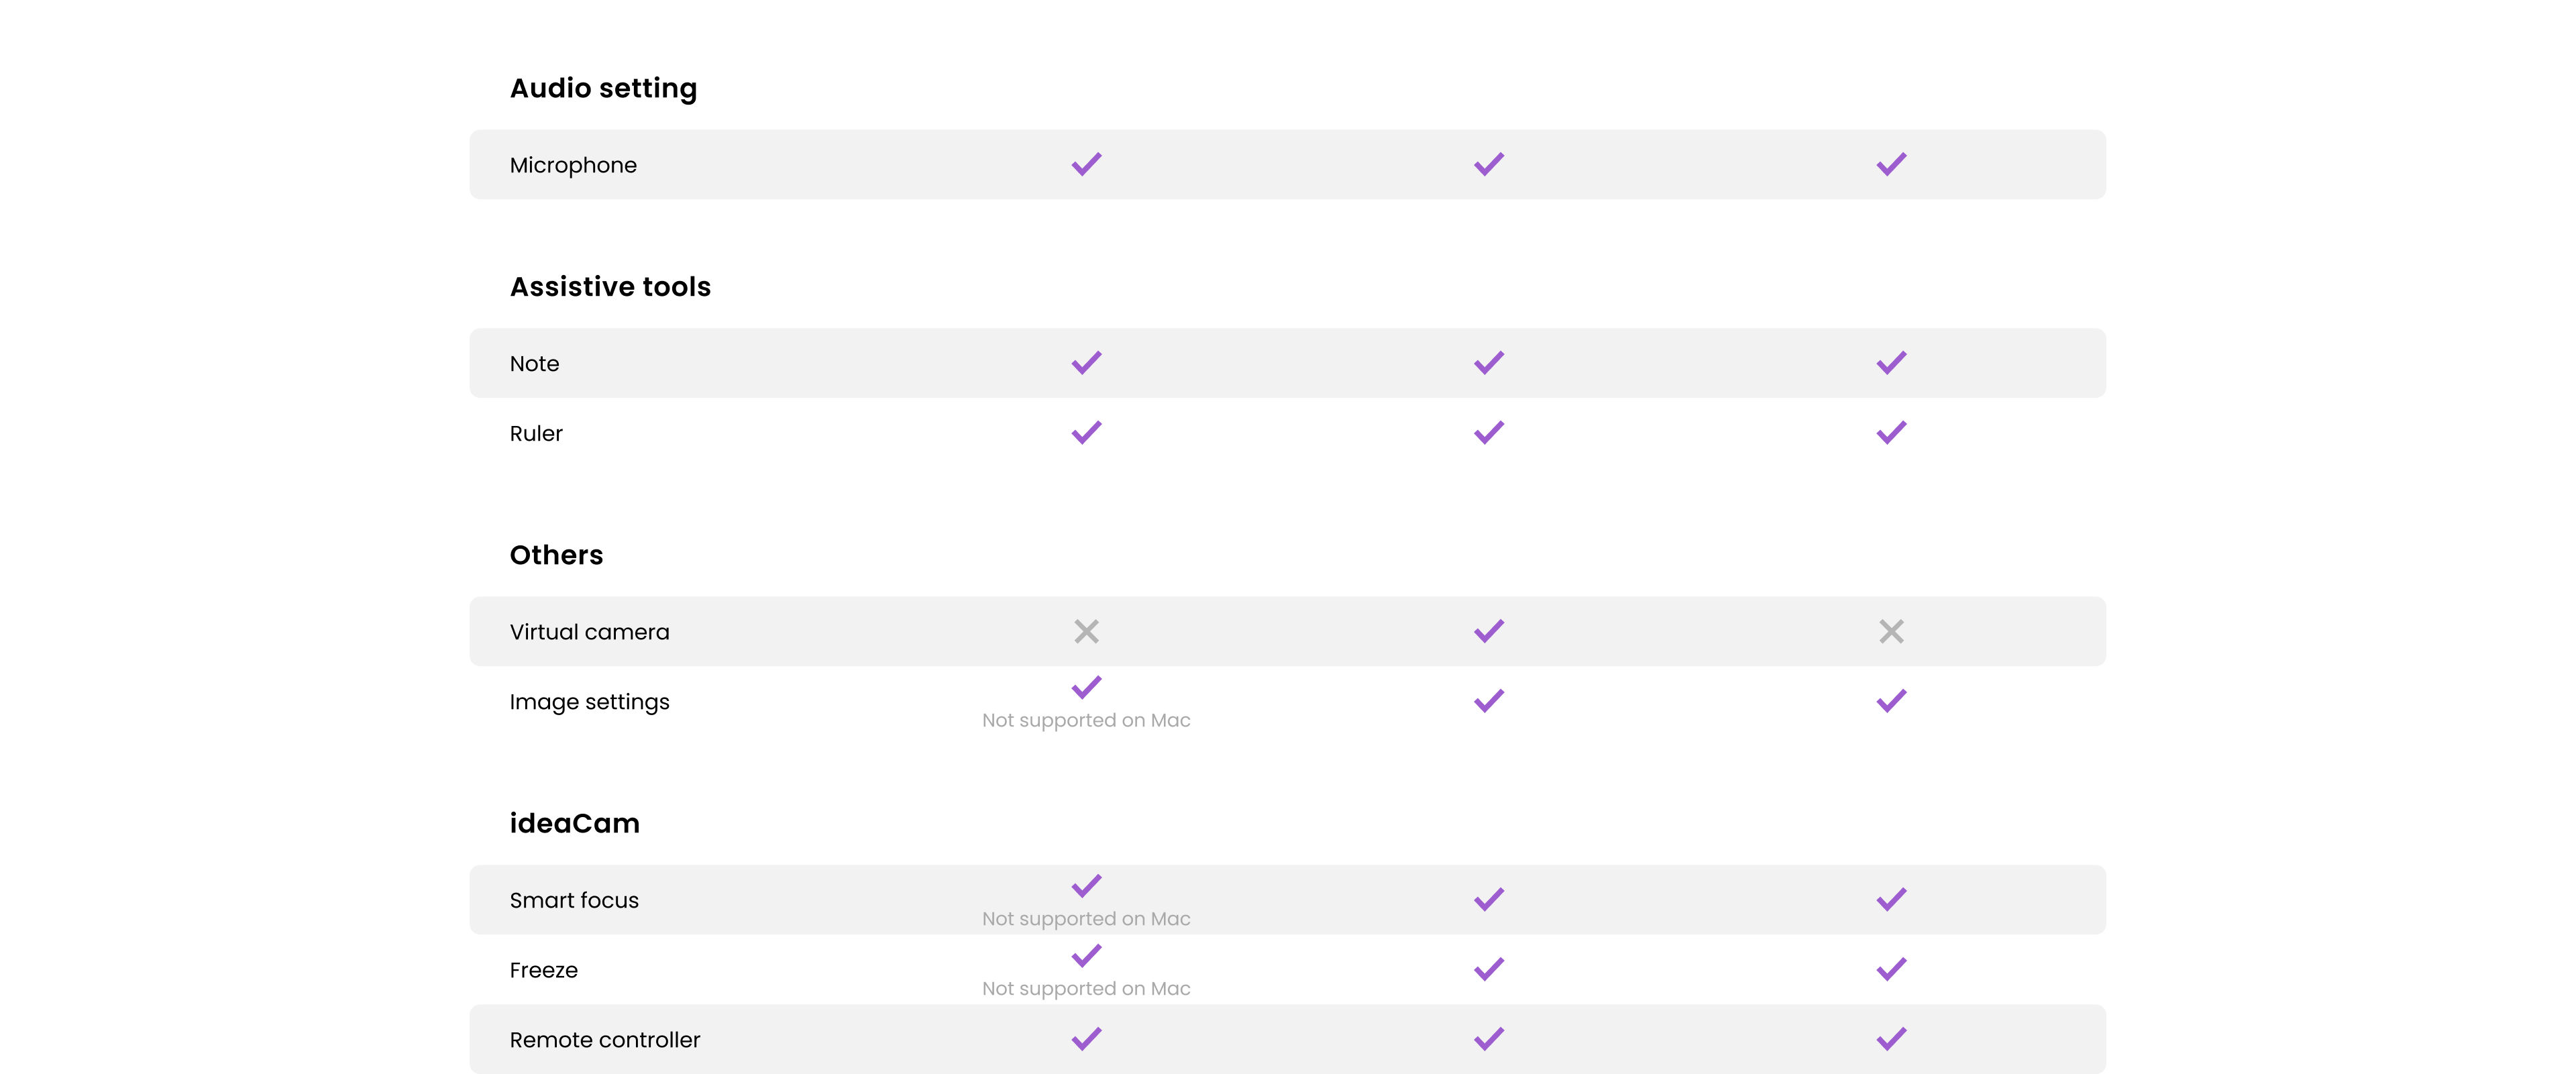Click the Smart focus middle column checkmark
This screenshot has width=2576, height=1074.
[x=1489, y=899]
